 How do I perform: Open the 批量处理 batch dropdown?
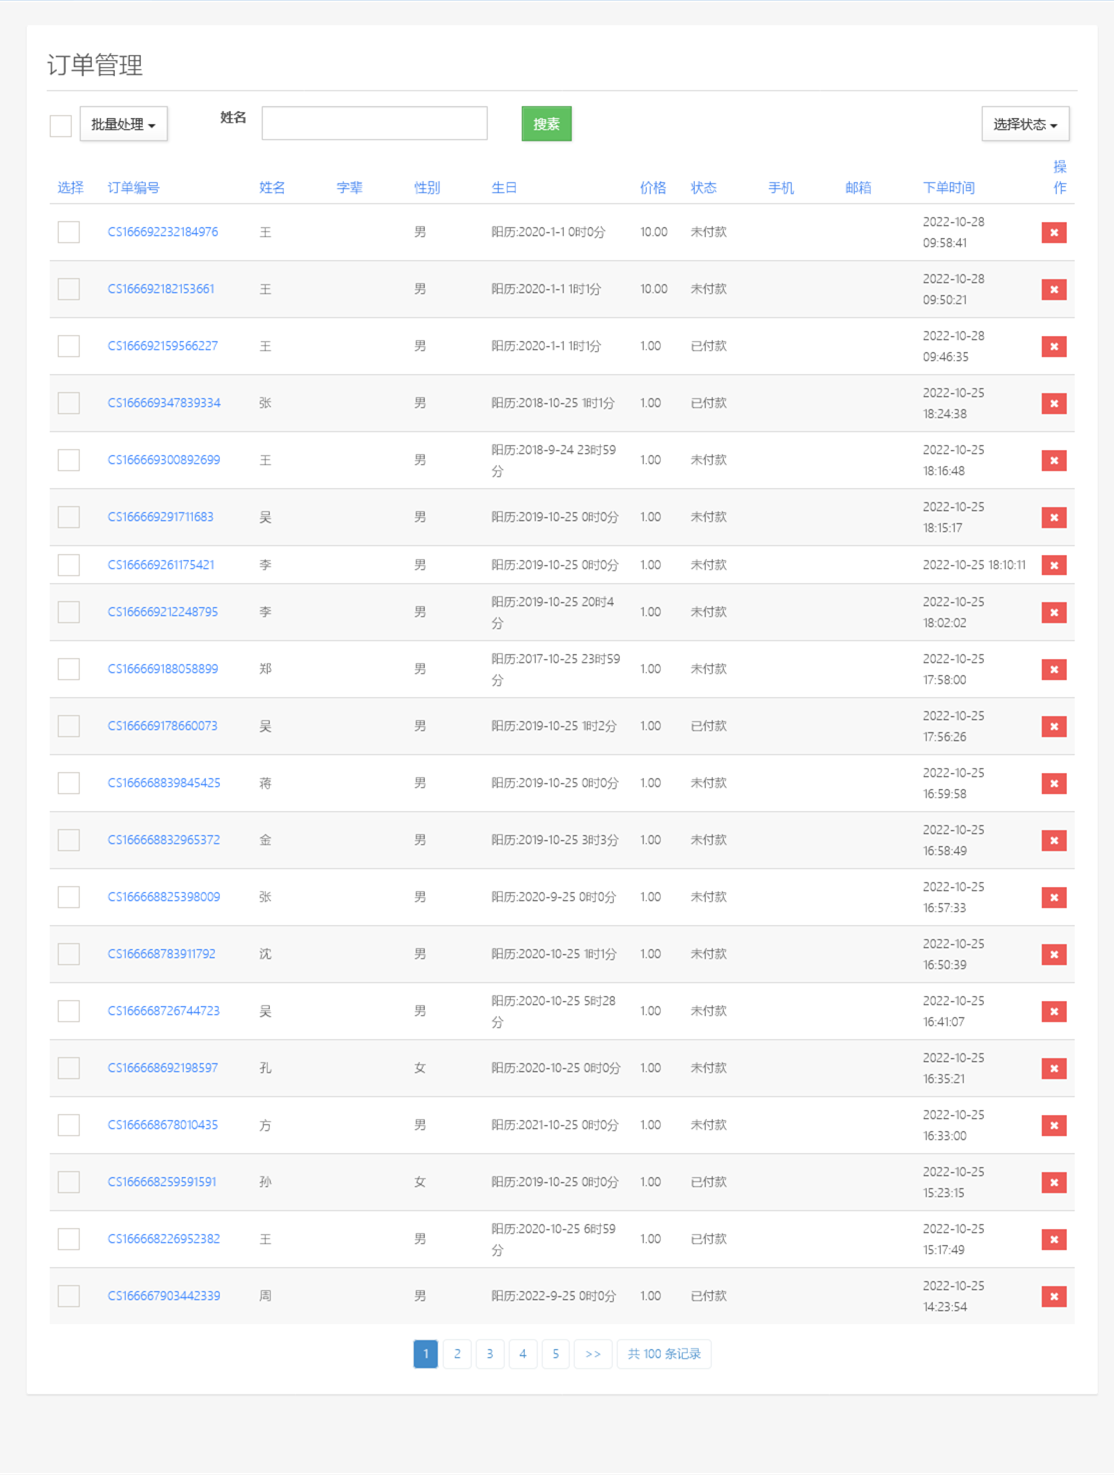[x=124, y=124]
